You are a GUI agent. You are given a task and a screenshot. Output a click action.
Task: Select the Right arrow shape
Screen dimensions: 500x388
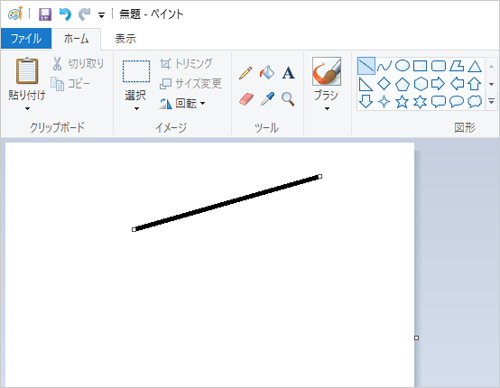[x=438, y=84]
